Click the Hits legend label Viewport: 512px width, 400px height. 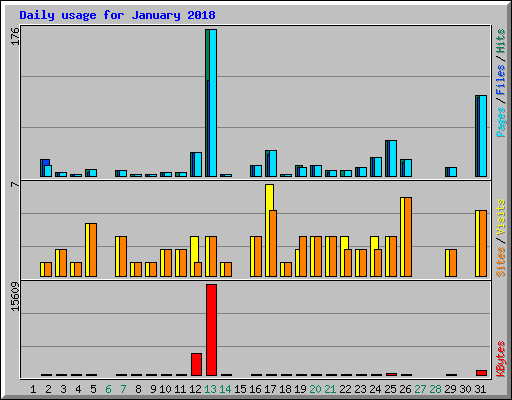coord(501,41)
